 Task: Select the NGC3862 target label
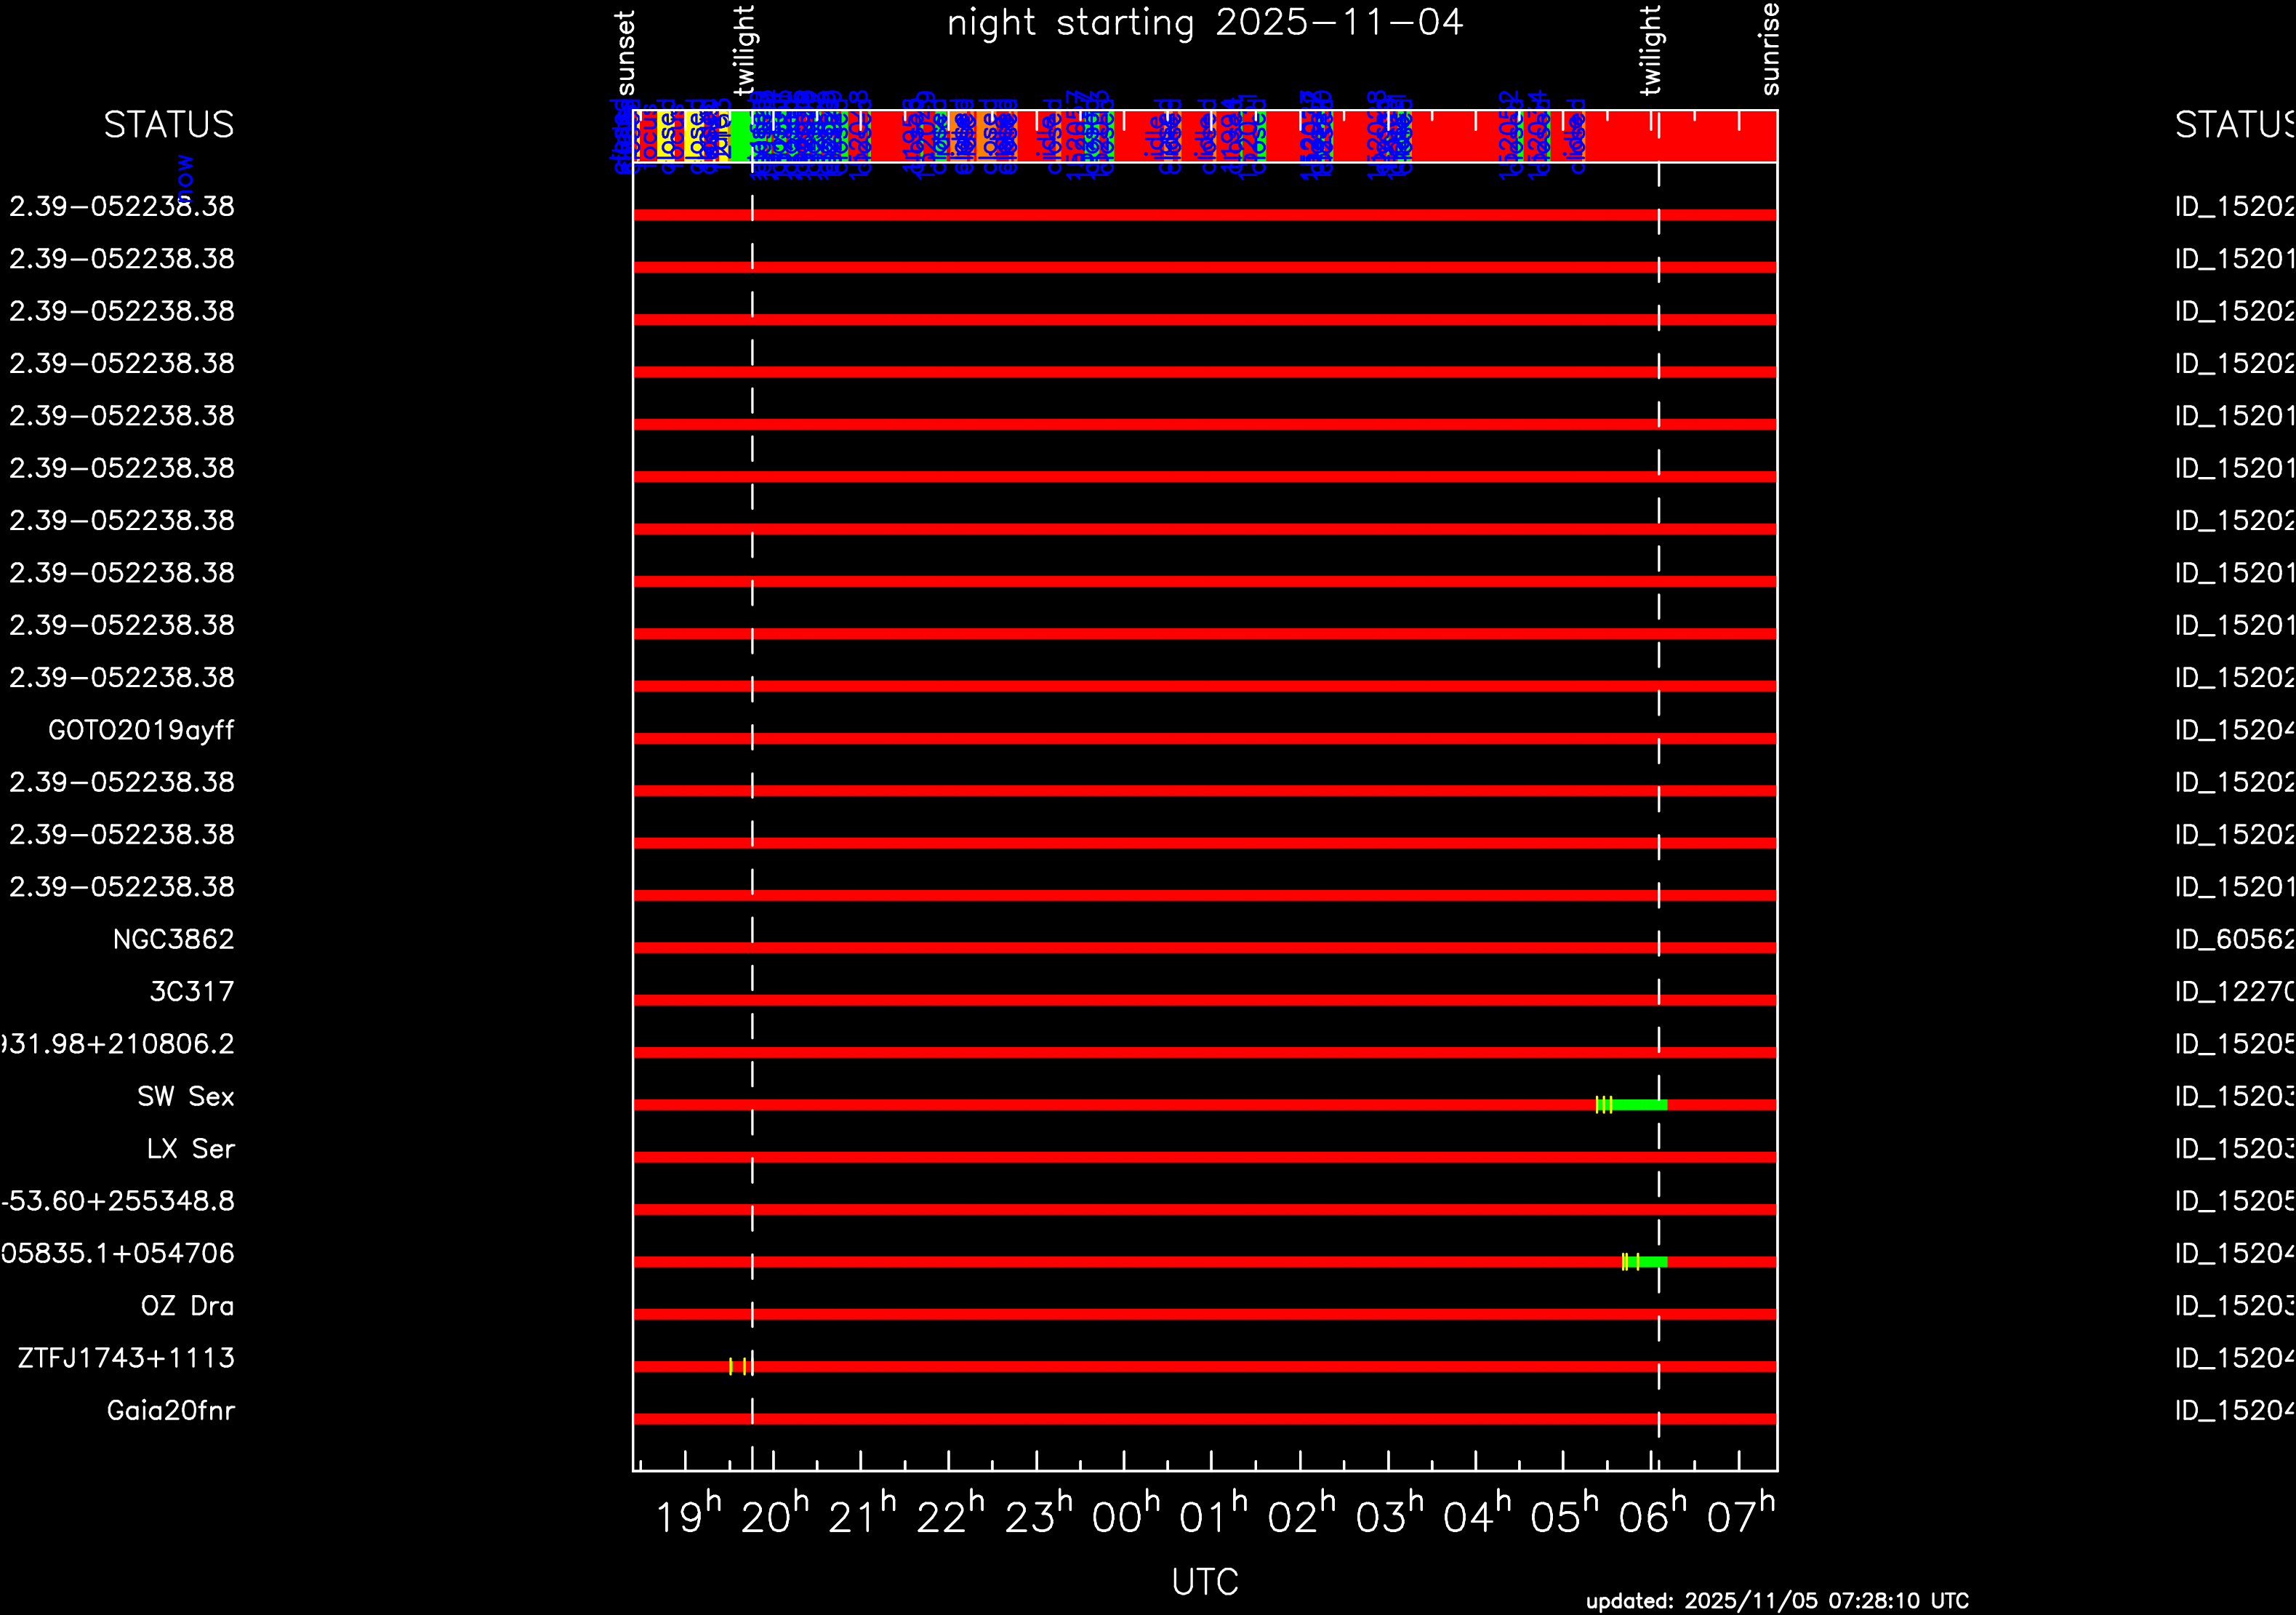pyautogui.click(x=173, y=939)
